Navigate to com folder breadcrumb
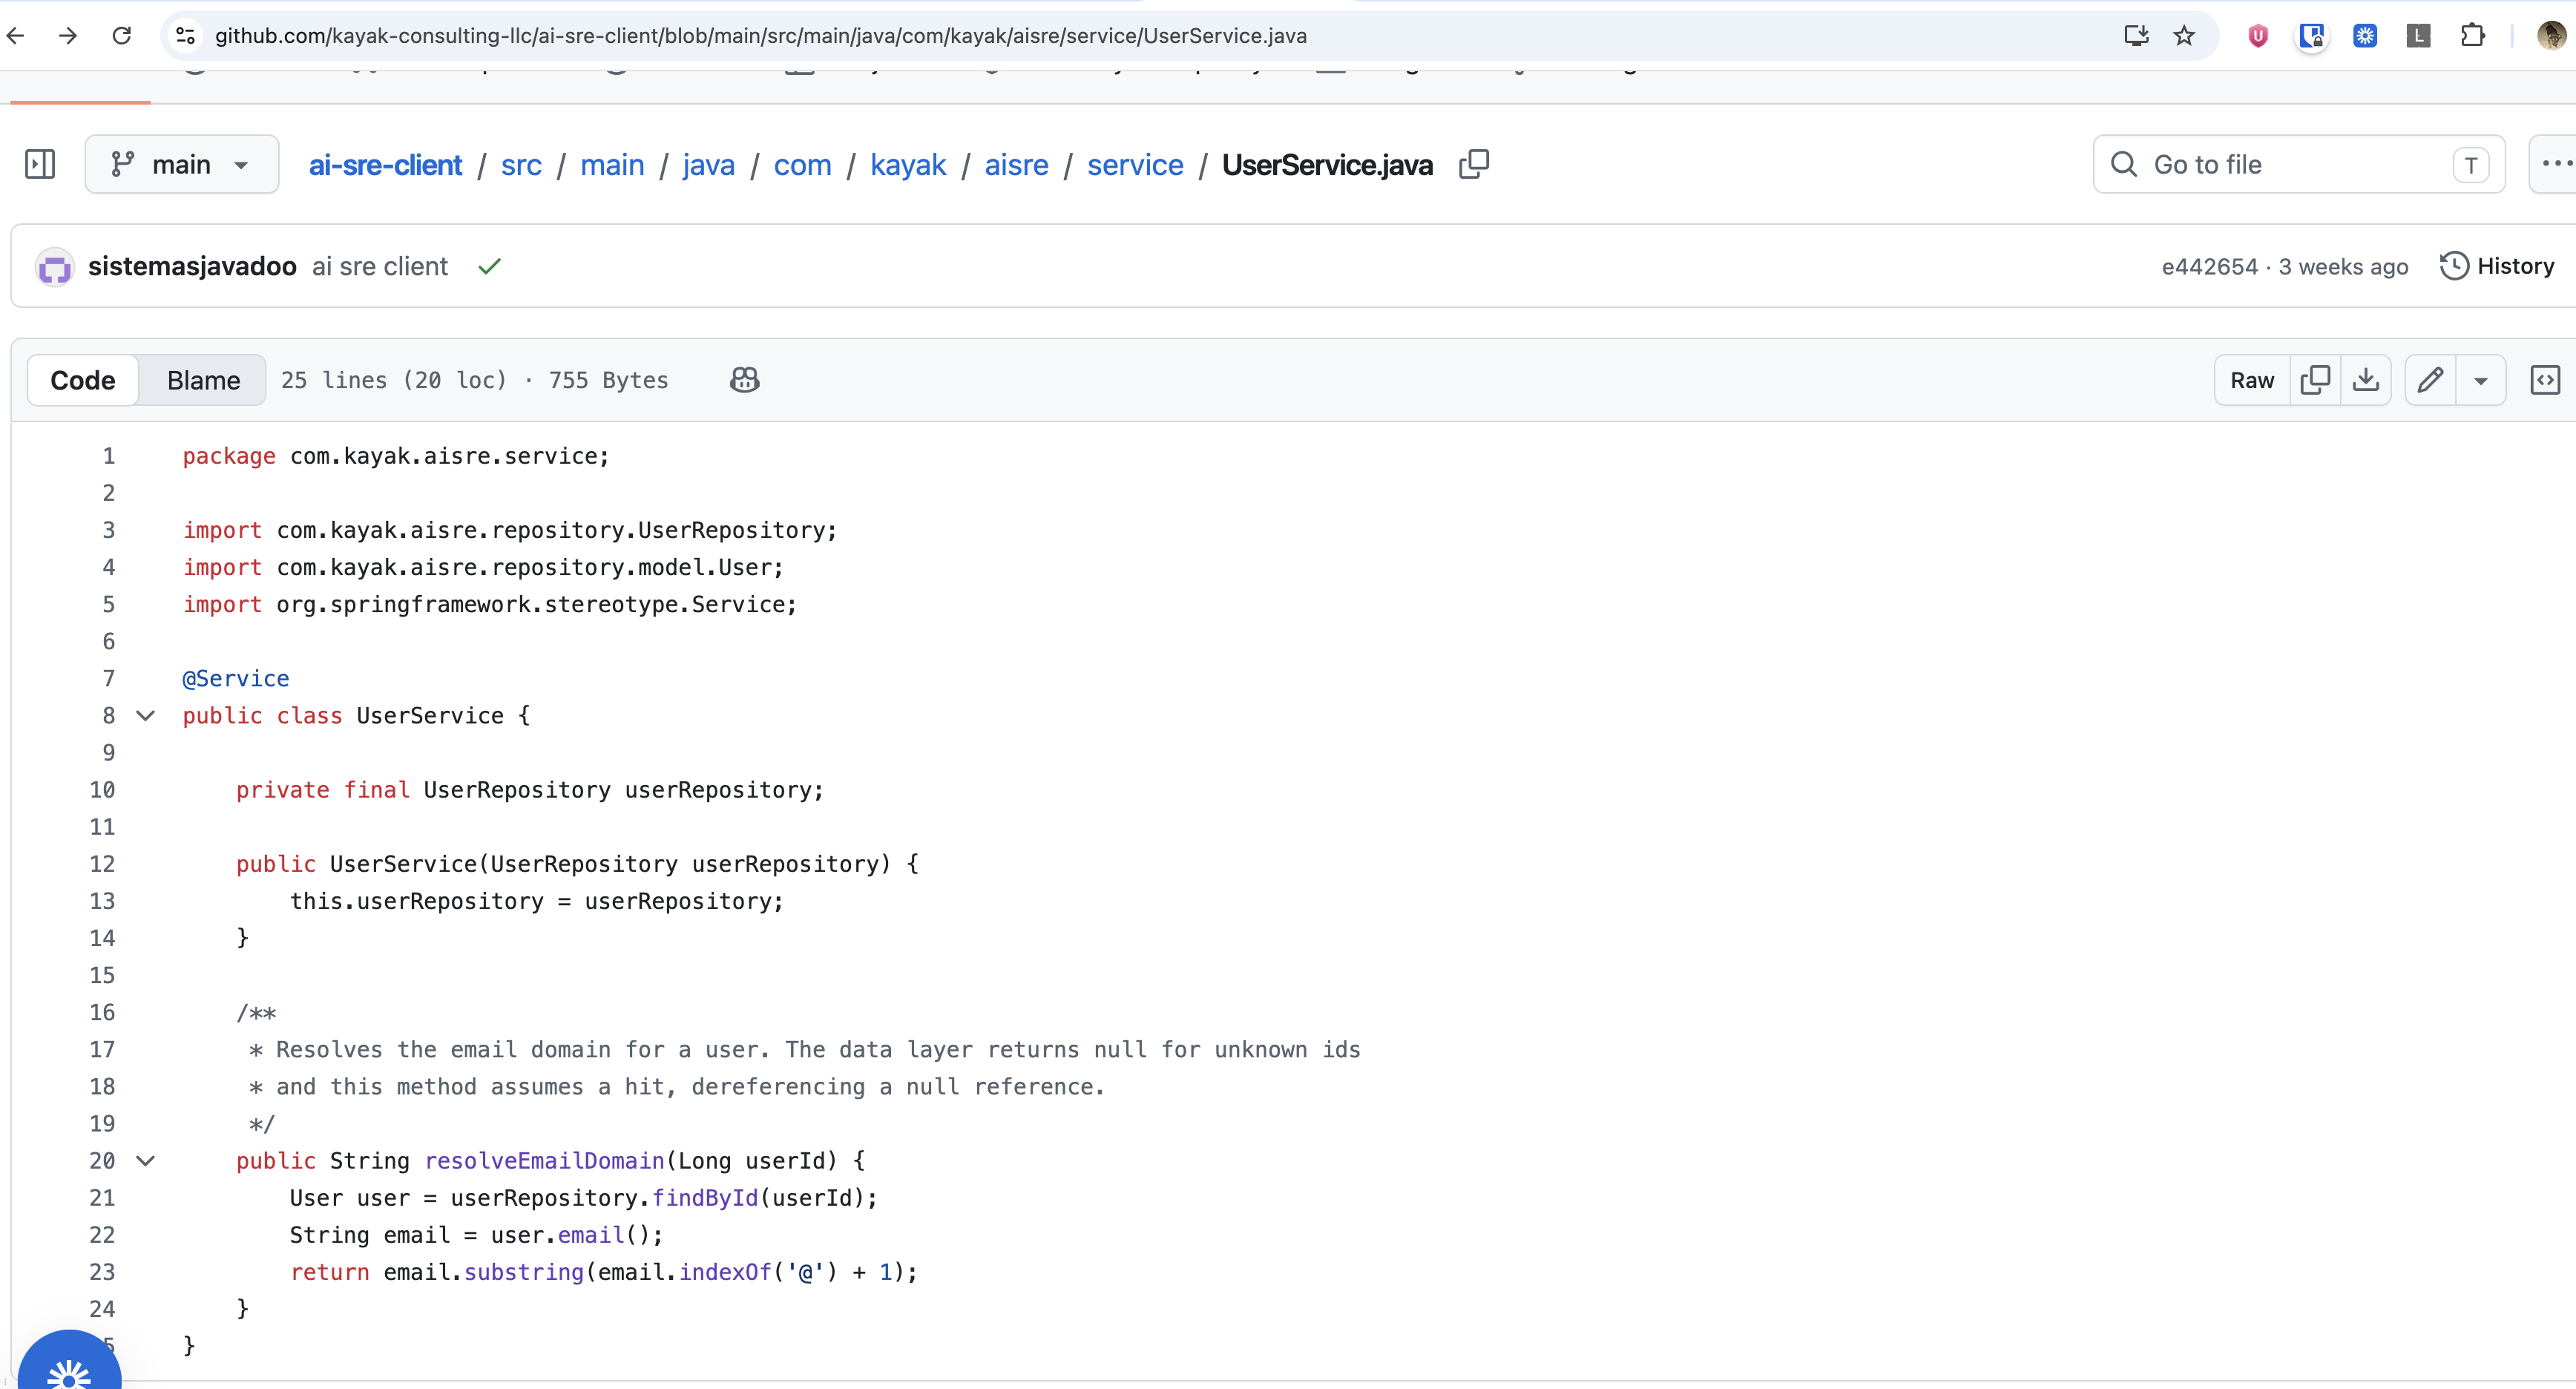The height and width of the screenshot is (1389, 2576). click(803, 164)
